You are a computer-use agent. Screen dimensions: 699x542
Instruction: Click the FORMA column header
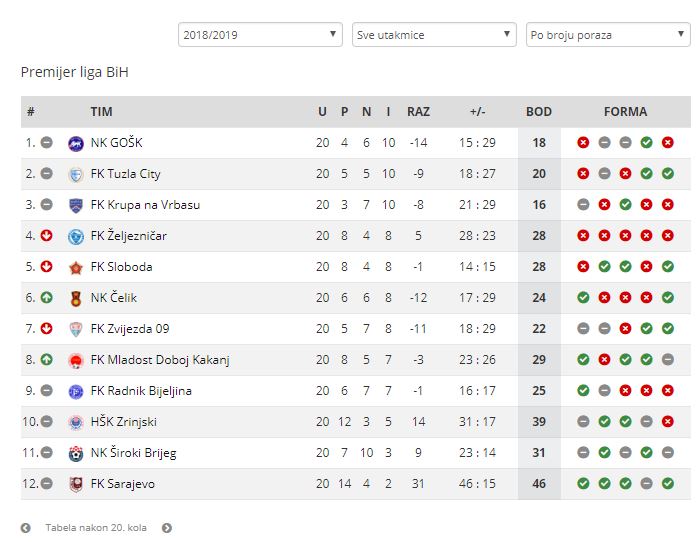click(625, 112)
